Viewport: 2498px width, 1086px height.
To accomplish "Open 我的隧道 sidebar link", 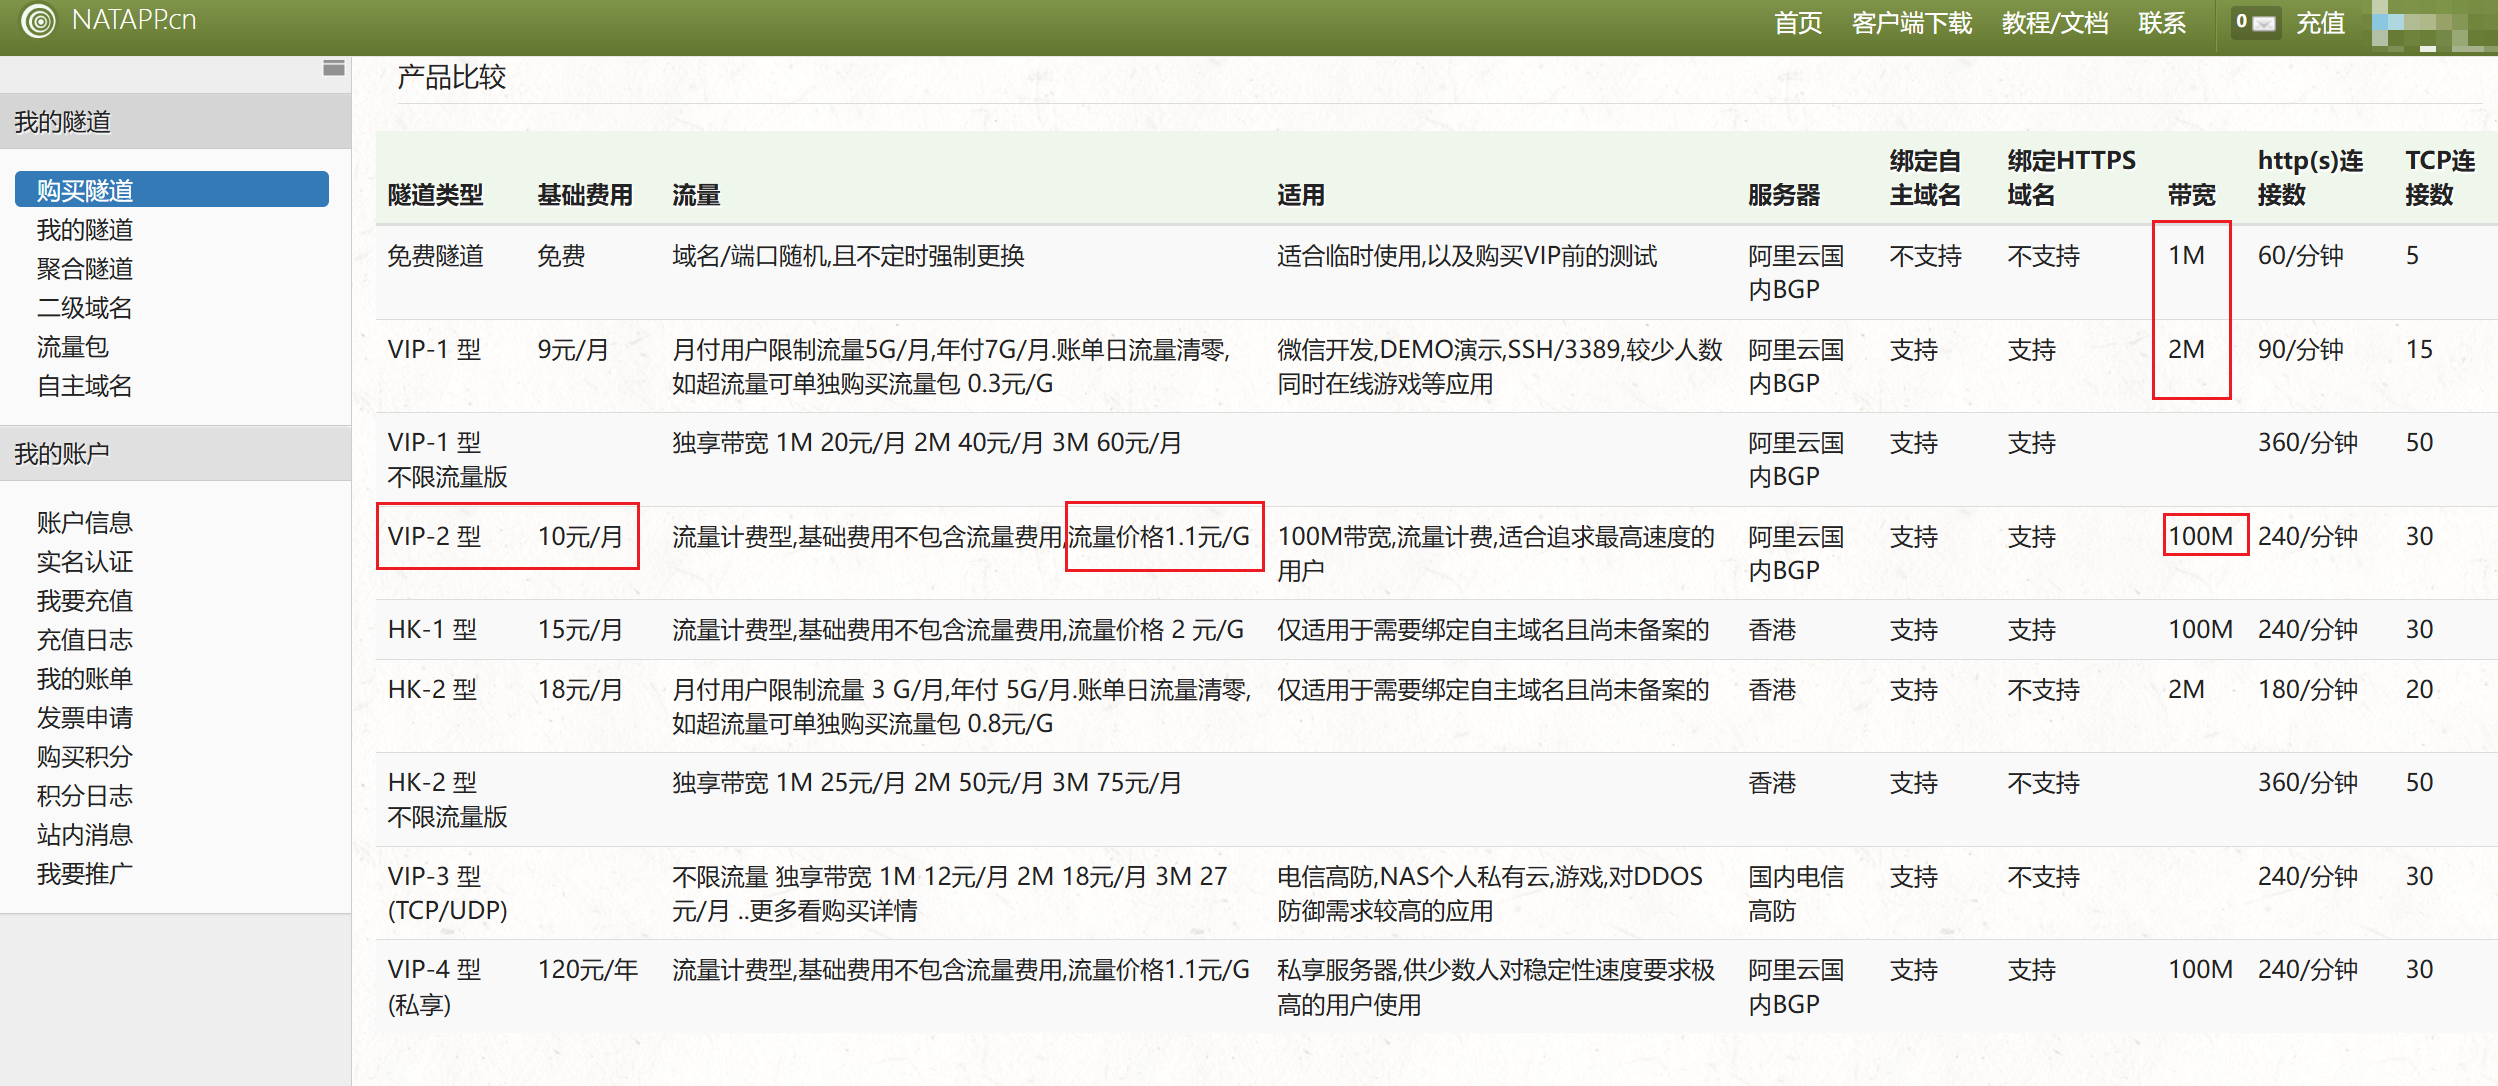I will [85, 230].
